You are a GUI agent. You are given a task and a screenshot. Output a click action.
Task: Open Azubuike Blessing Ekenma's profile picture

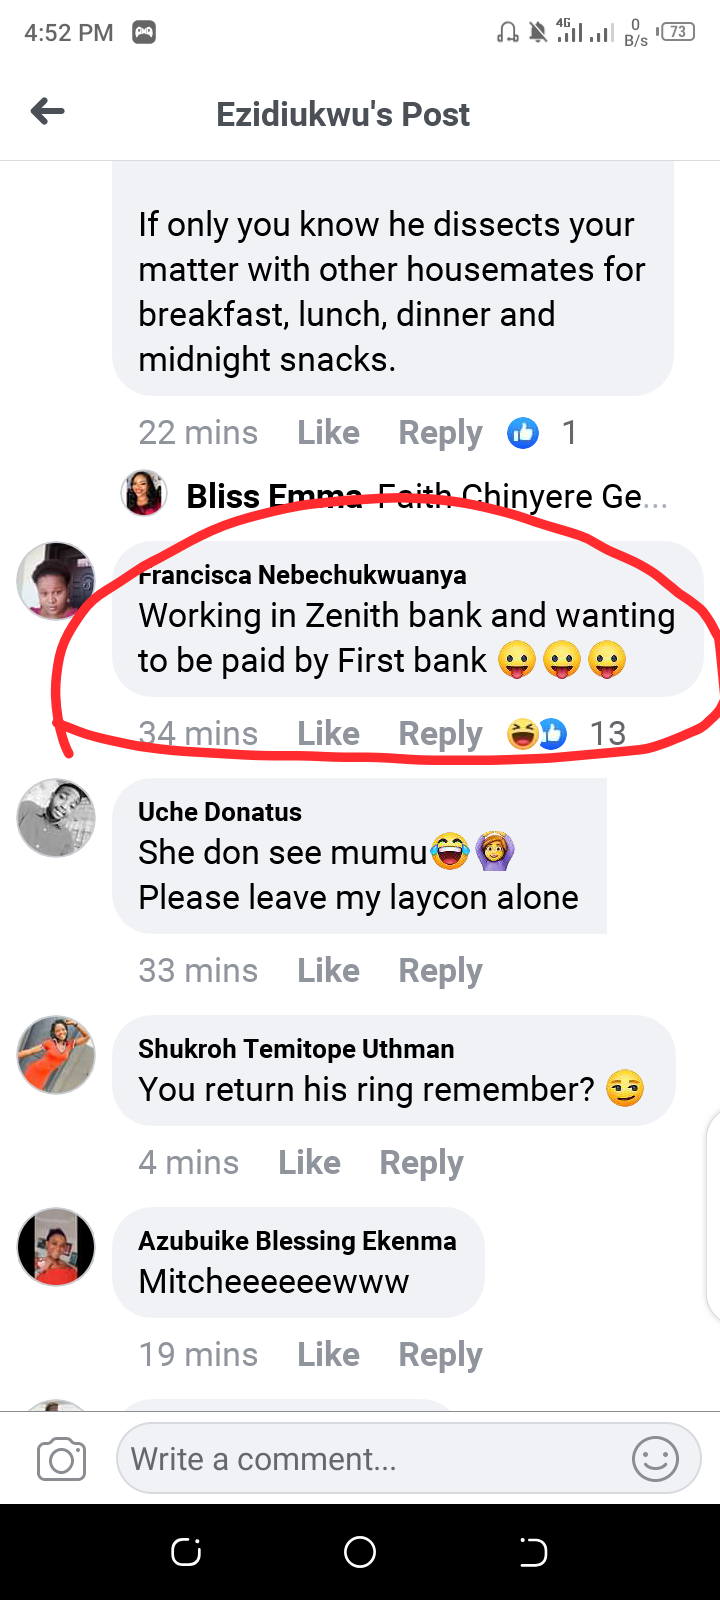55,1247
